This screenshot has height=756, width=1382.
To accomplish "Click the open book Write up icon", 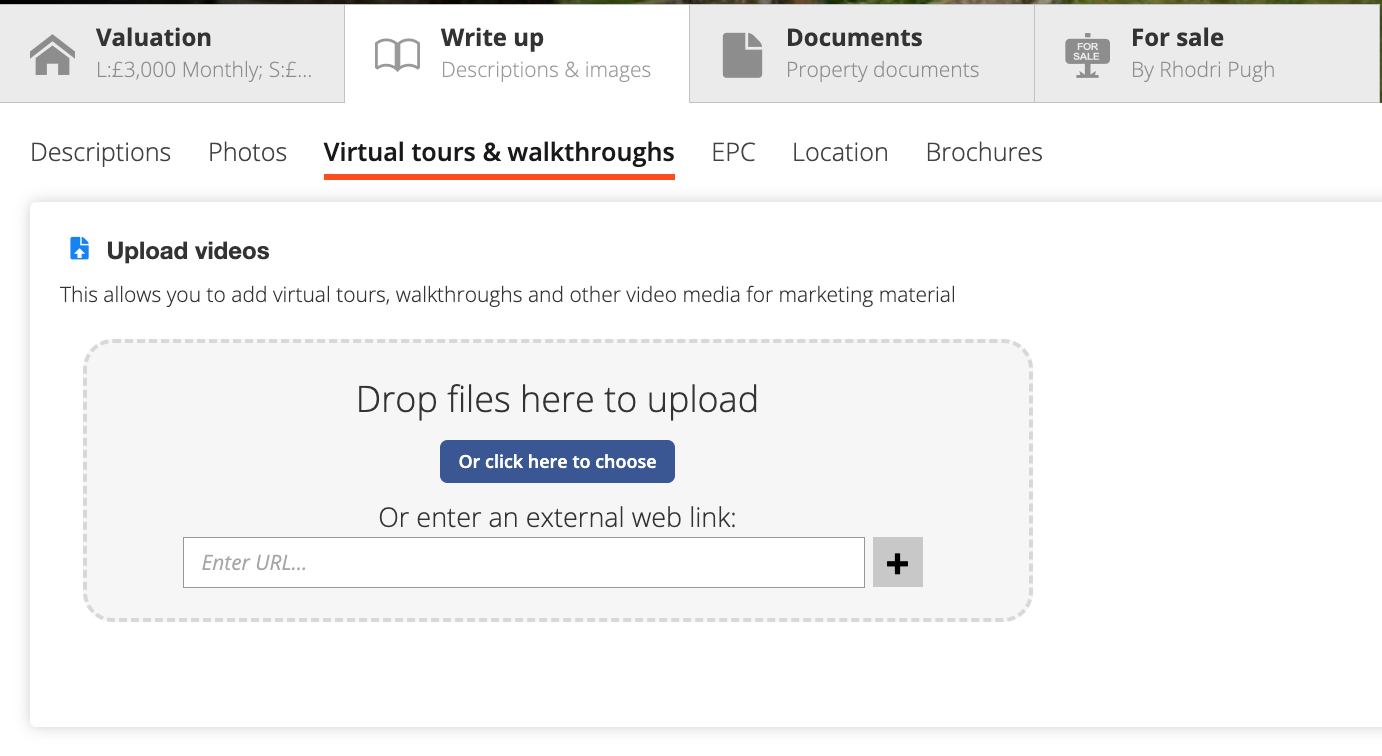I will 397,55.
